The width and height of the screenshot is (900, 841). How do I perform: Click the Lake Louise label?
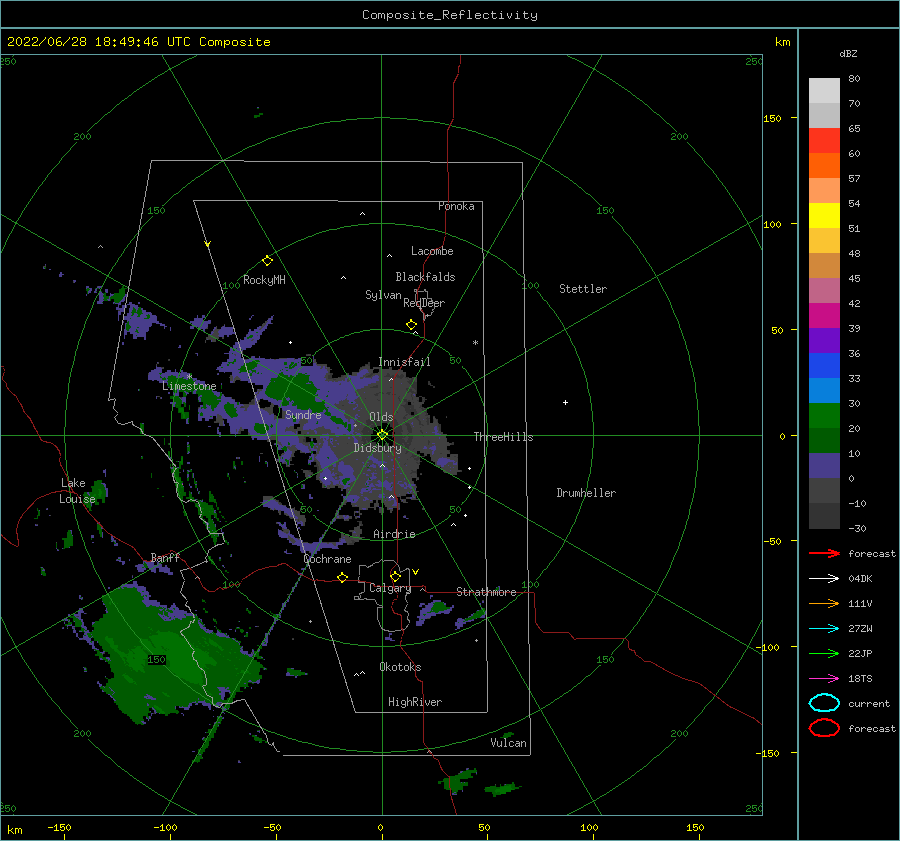pos(77,491)
